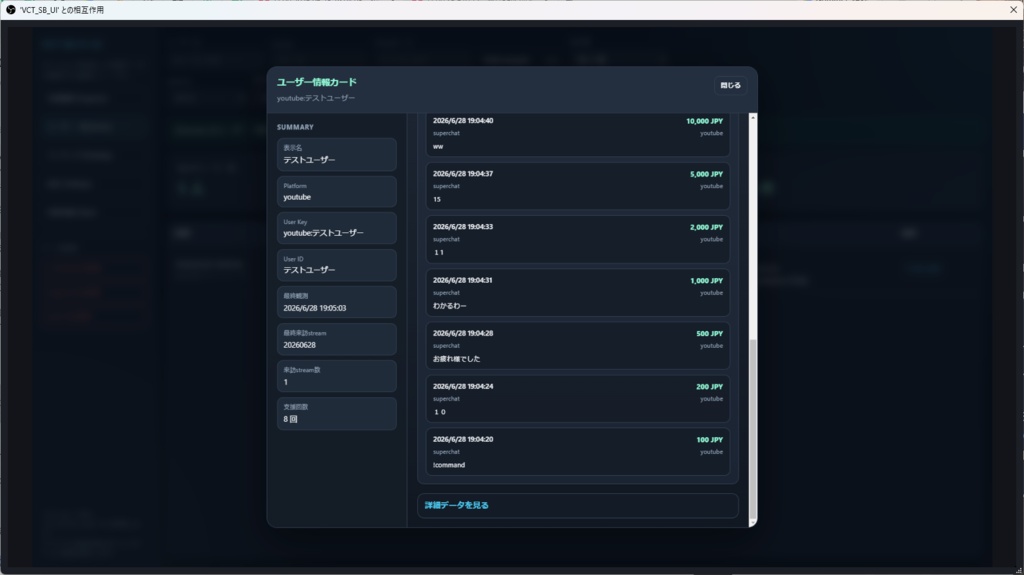This screenshot has width=1024, height=575.
Task: Select the 2,000 JPY superchat entry
Action: pyautogui.click(x=578, y=240)
